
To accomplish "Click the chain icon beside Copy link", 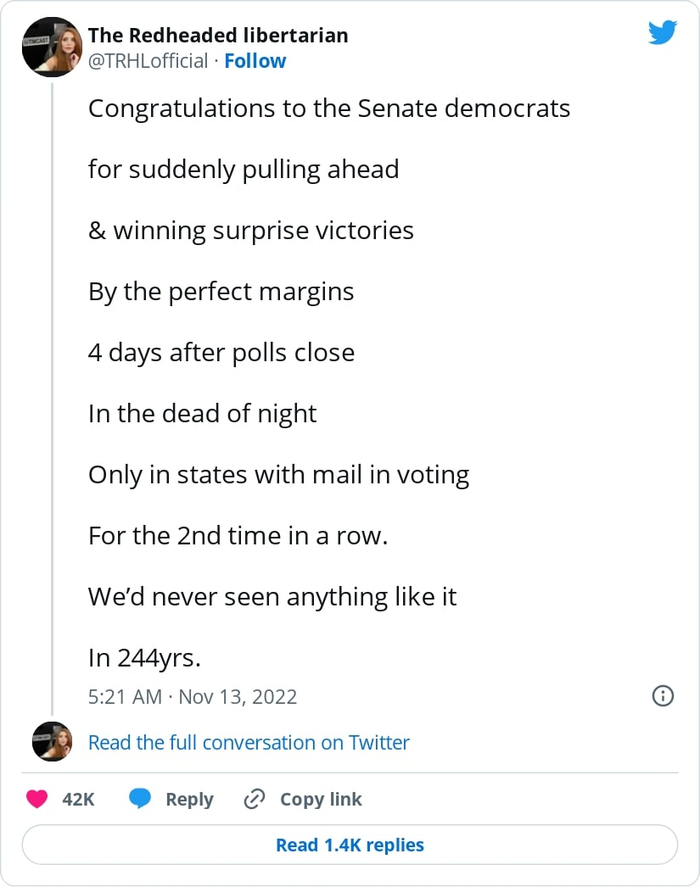I will pyautogui.click(x=255, y=799).
